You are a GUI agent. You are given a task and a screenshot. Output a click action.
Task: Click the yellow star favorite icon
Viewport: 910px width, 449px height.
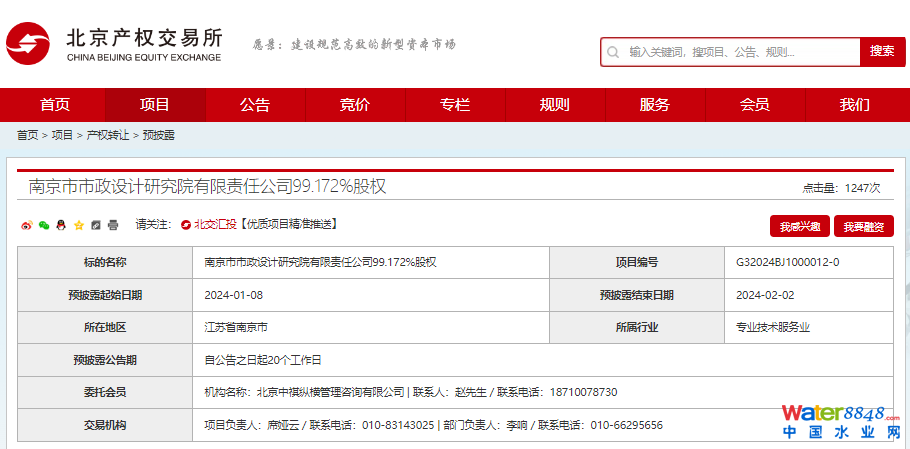pyautogui.click(x=78, y=225)
